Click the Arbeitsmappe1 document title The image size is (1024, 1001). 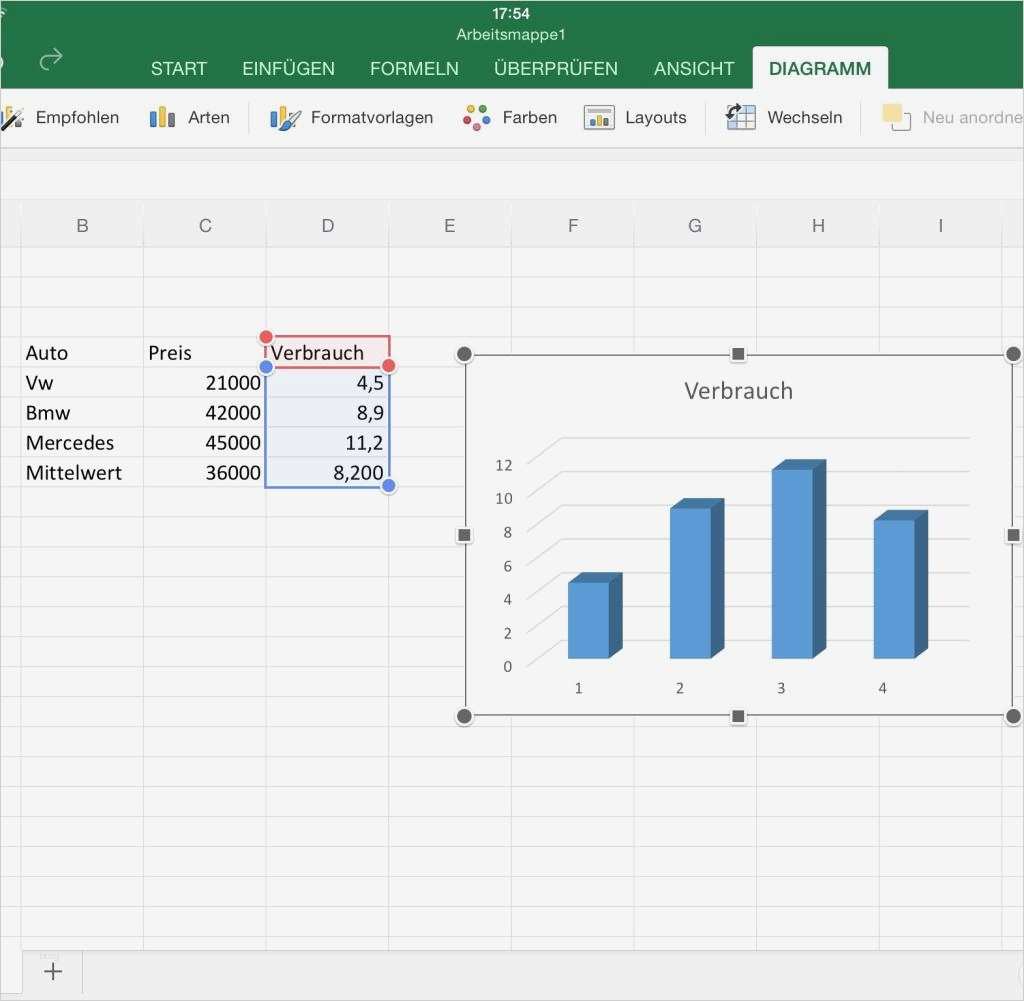click(x=511, y=35)
